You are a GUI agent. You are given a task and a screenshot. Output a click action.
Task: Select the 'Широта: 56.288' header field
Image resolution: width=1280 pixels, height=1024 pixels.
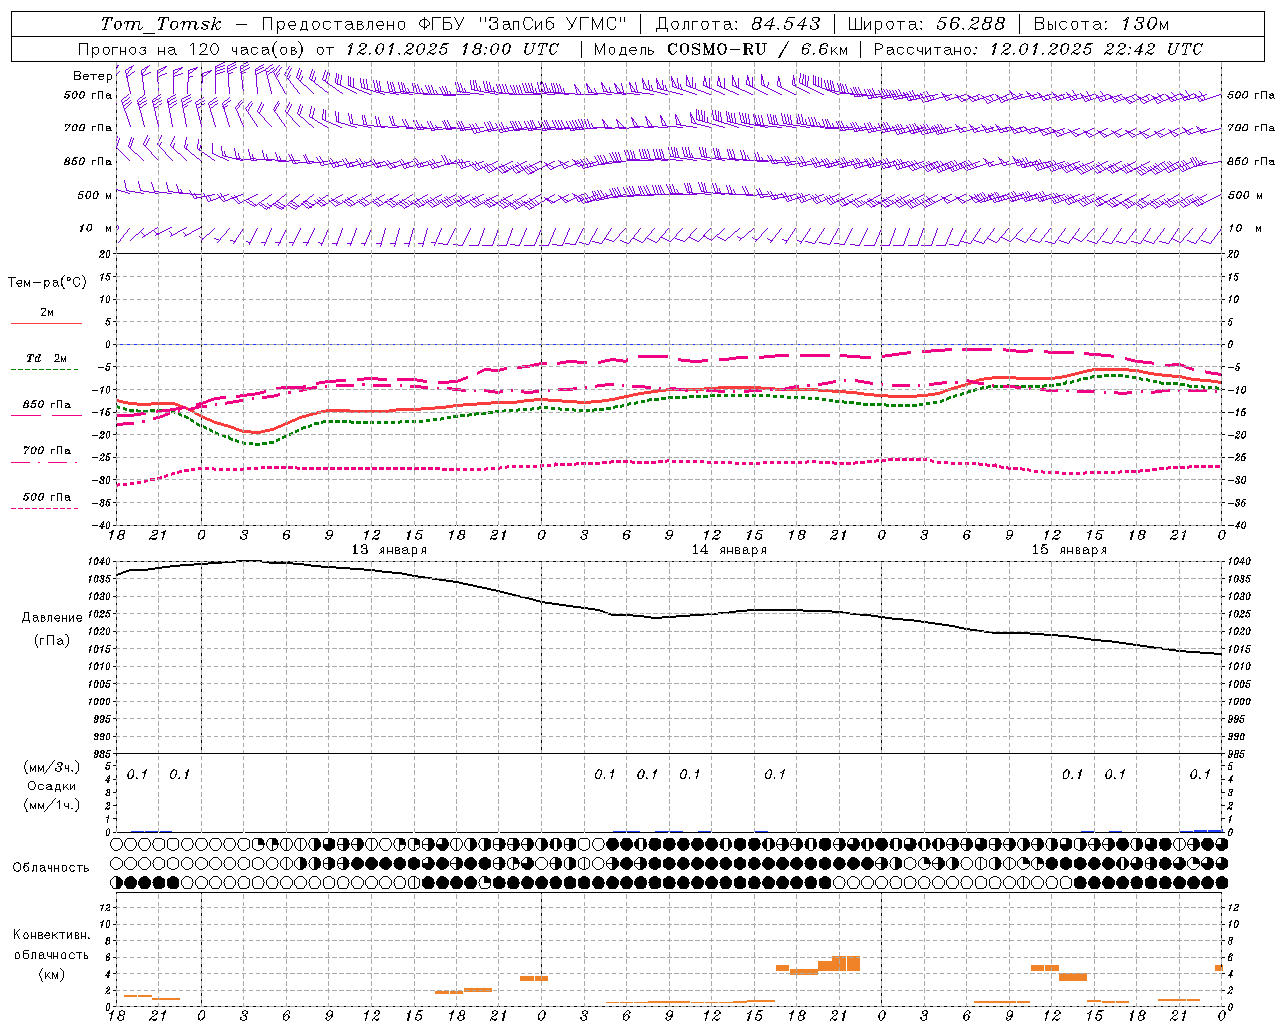926,24
